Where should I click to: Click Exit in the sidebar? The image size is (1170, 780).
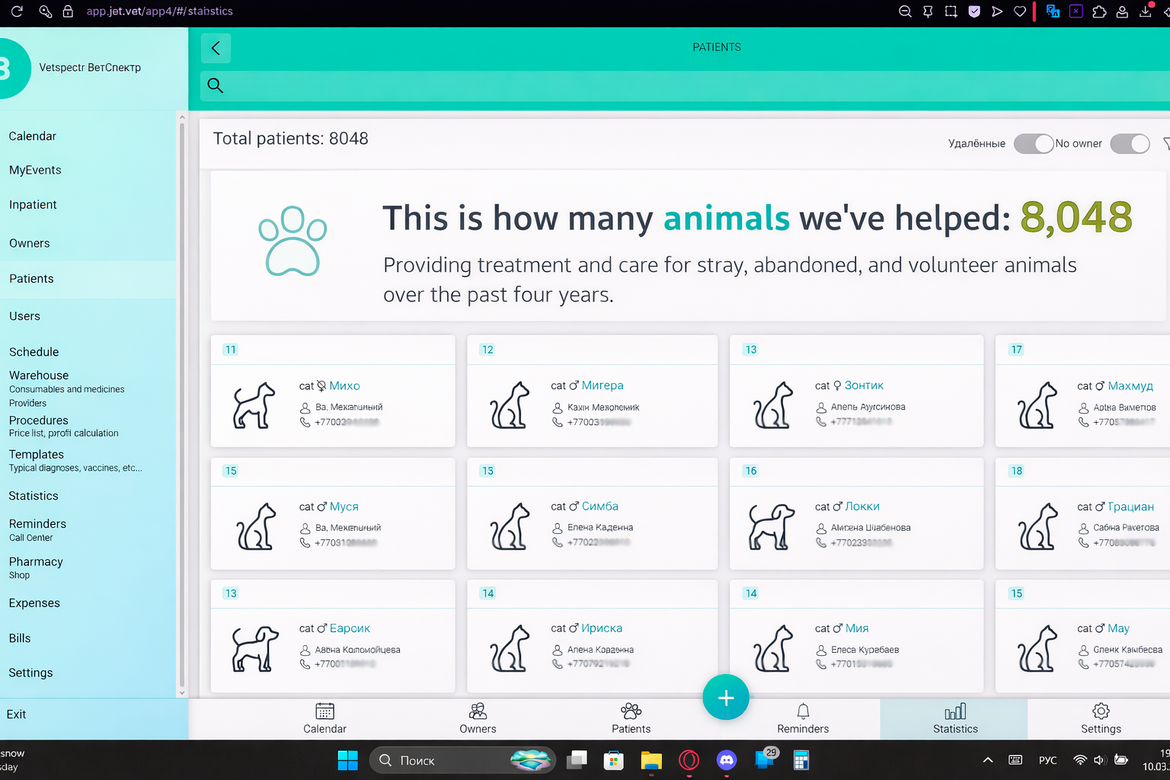click(x=17, y=714)
